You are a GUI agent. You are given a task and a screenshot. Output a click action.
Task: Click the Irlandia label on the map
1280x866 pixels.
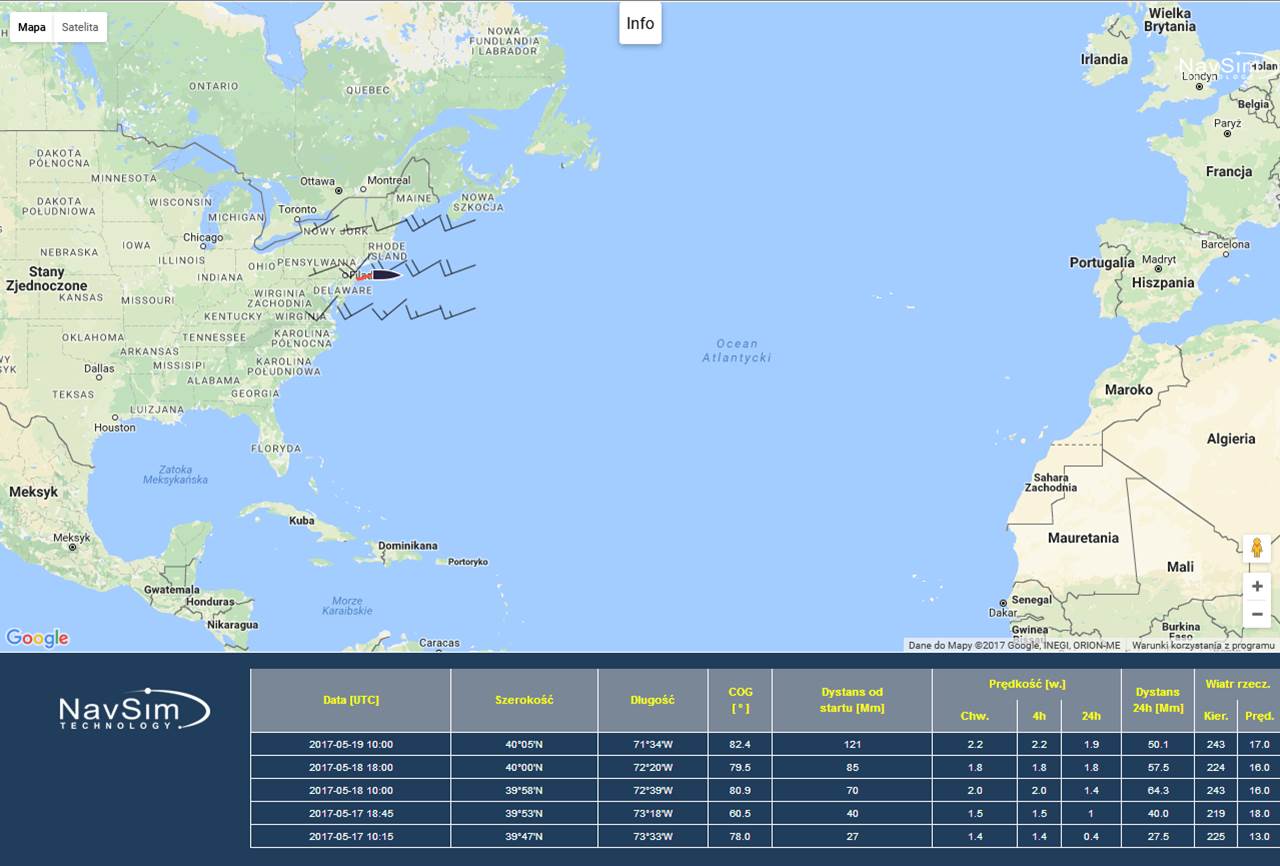(x=1104, y=60)
